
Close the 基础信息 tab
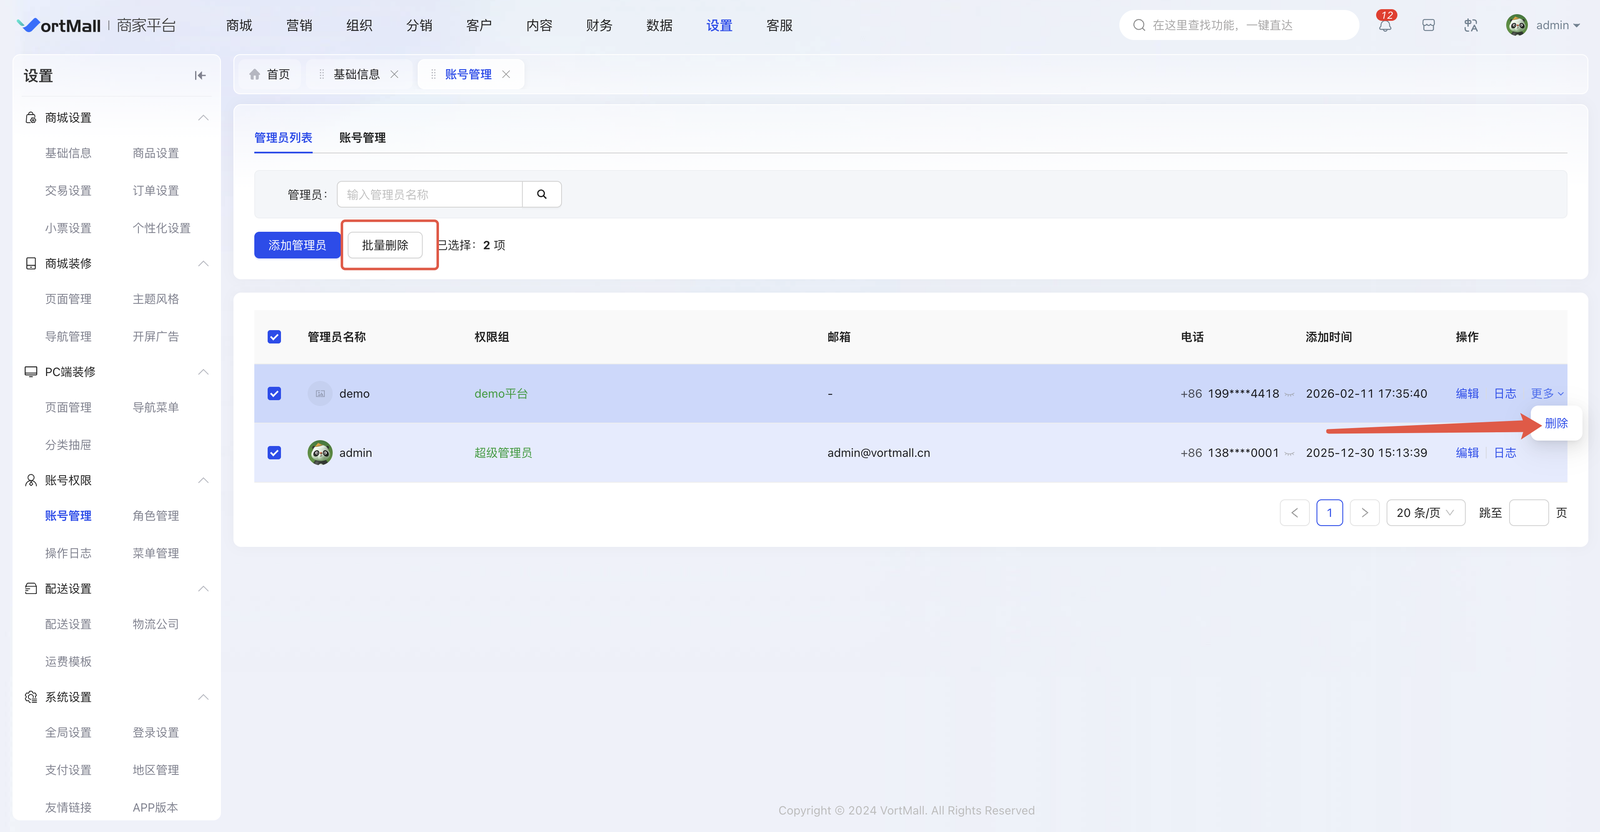[395, 75]
